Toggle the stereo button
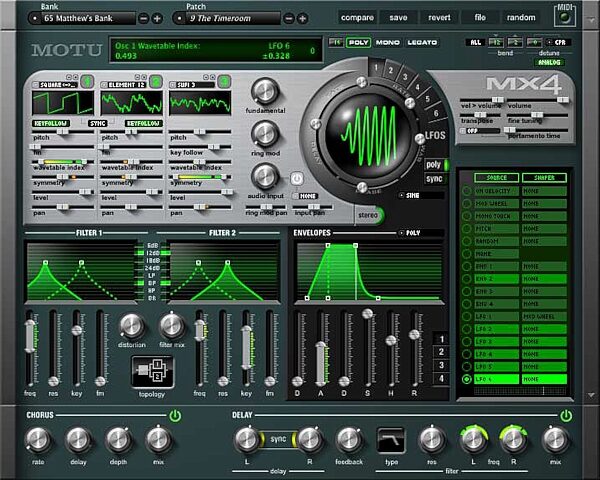This screenshot has width=600, height=480. point(368,215)
